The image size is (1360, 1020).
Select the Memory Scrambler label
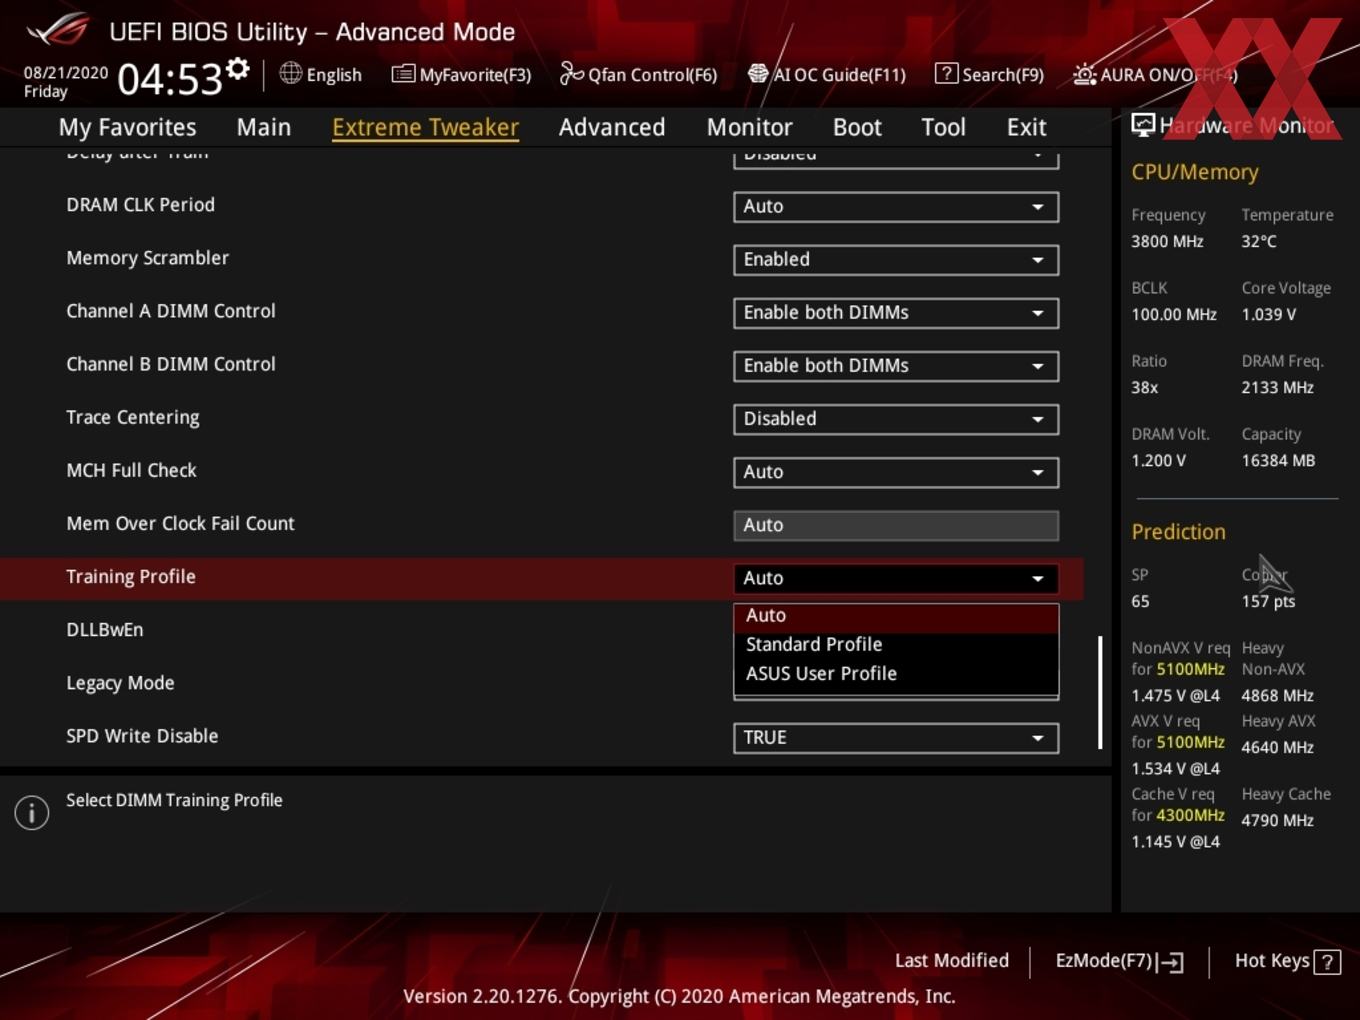[x=147, y=258]
